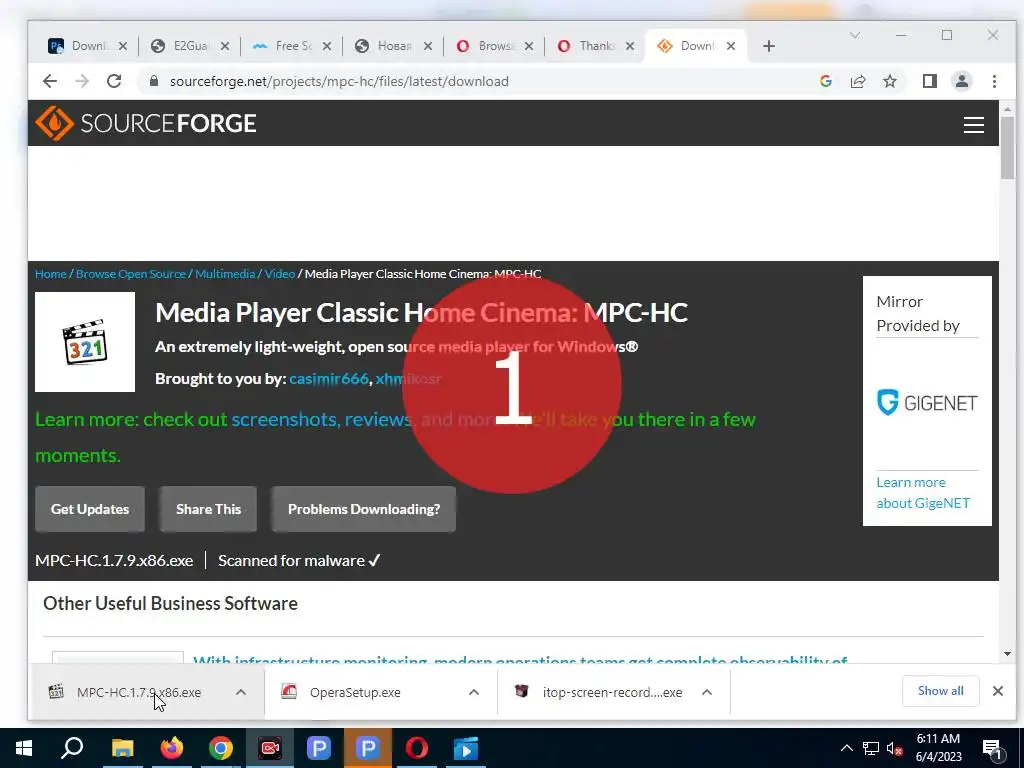
Task: Click the page vertical scrollbar thumb
Action: 1007,148
